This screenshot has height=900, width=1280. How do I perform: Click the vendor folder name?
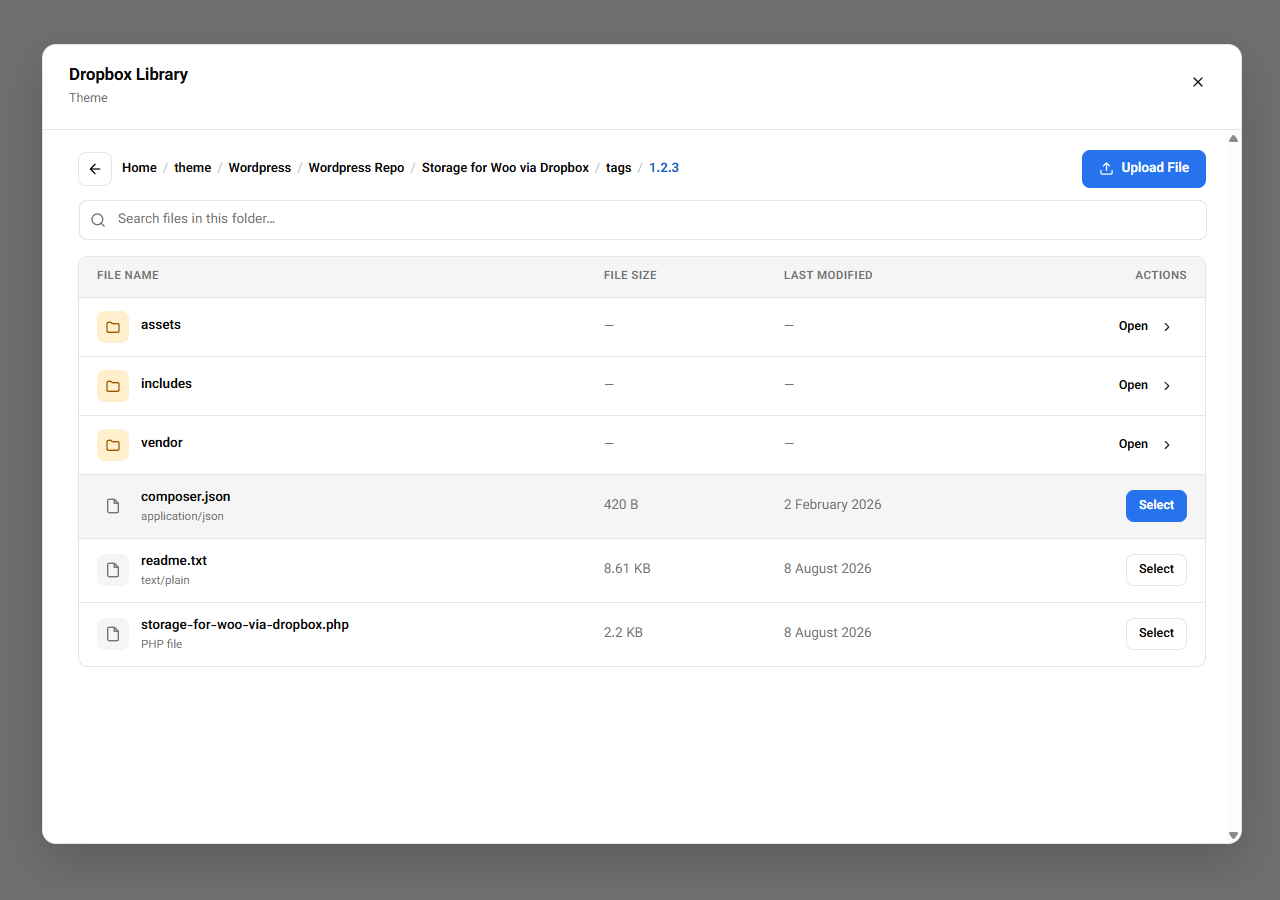162,443
